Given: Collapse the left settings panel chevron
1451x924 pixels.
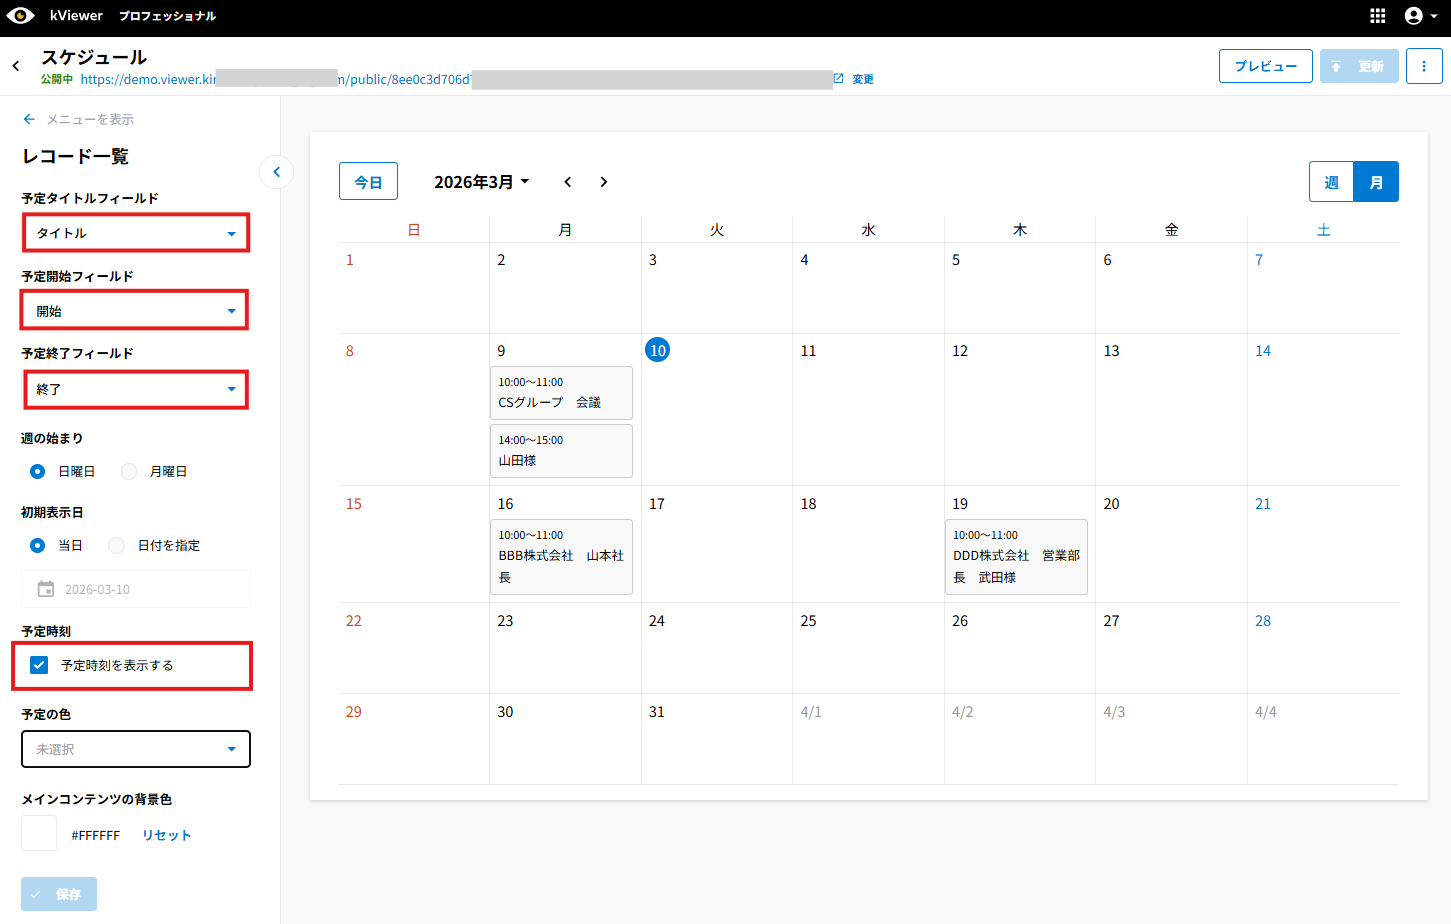Looking at the screenshot, I should (277, 172).
